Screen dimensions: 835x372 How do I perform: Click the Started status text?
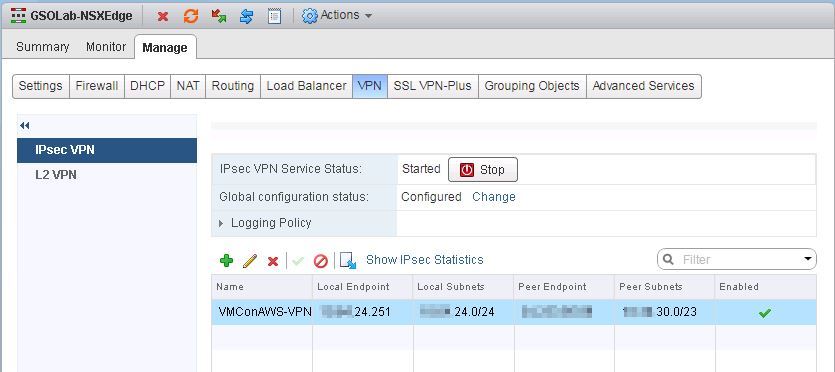pos(421,169)
